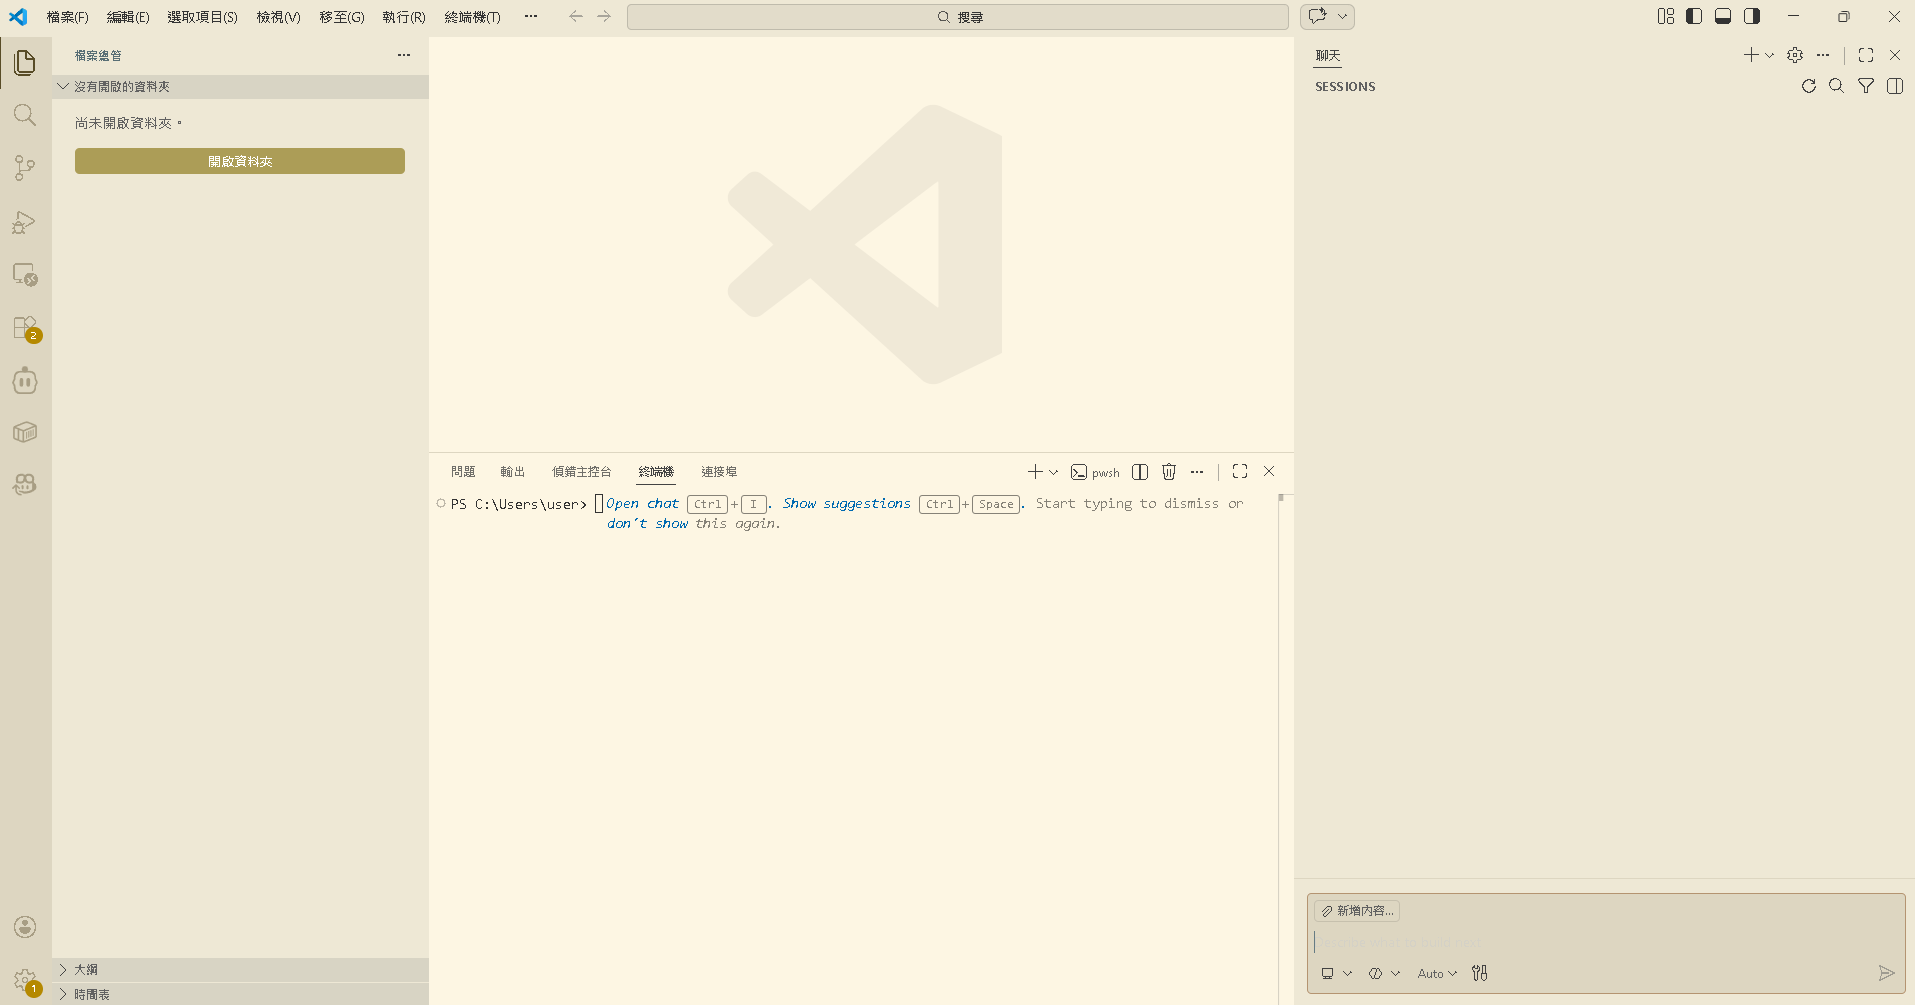The width and height of the screenshot is (1915, 1005).
Task: Open the Source Control view
Action: 24,167
